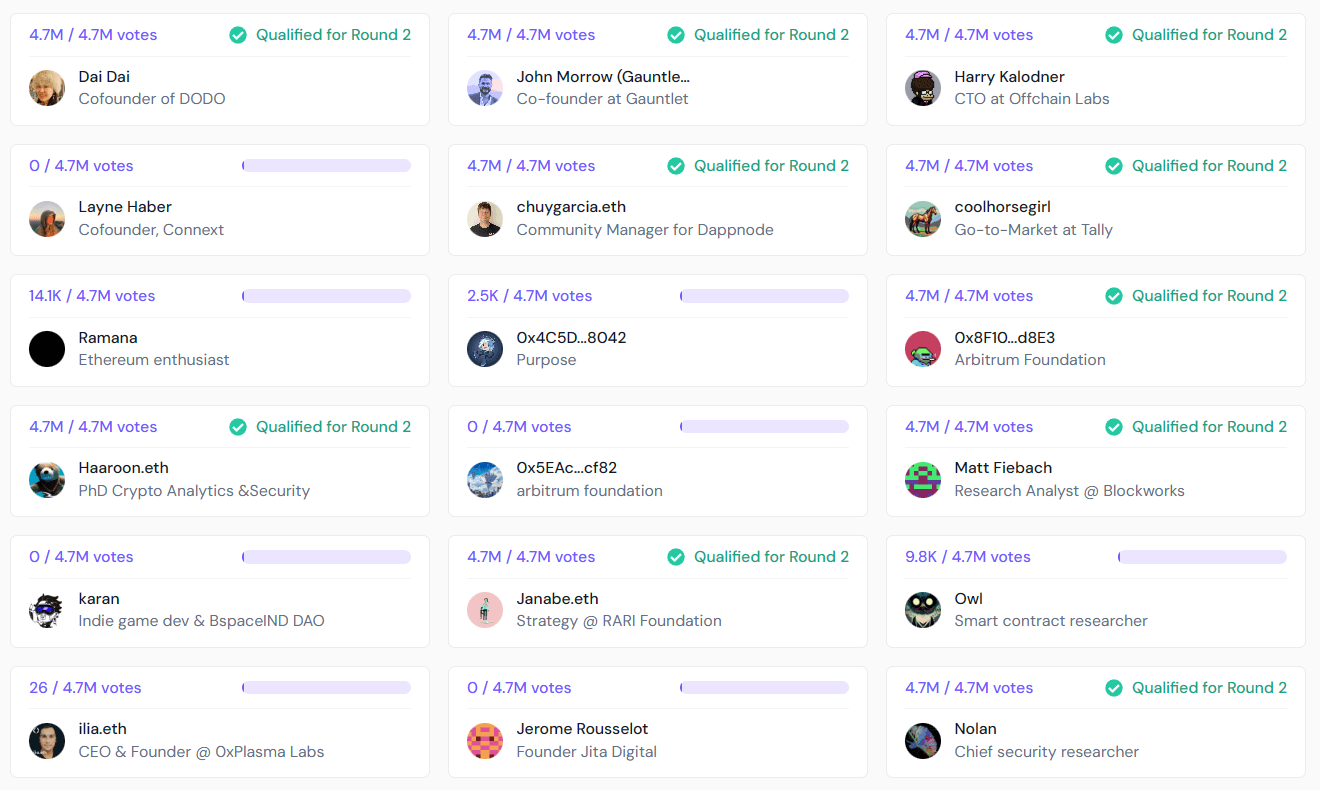This screenshot has width=1320, height=790.
Task: Click Jerome Rousselot's colorful avatar
Action: 484,741
